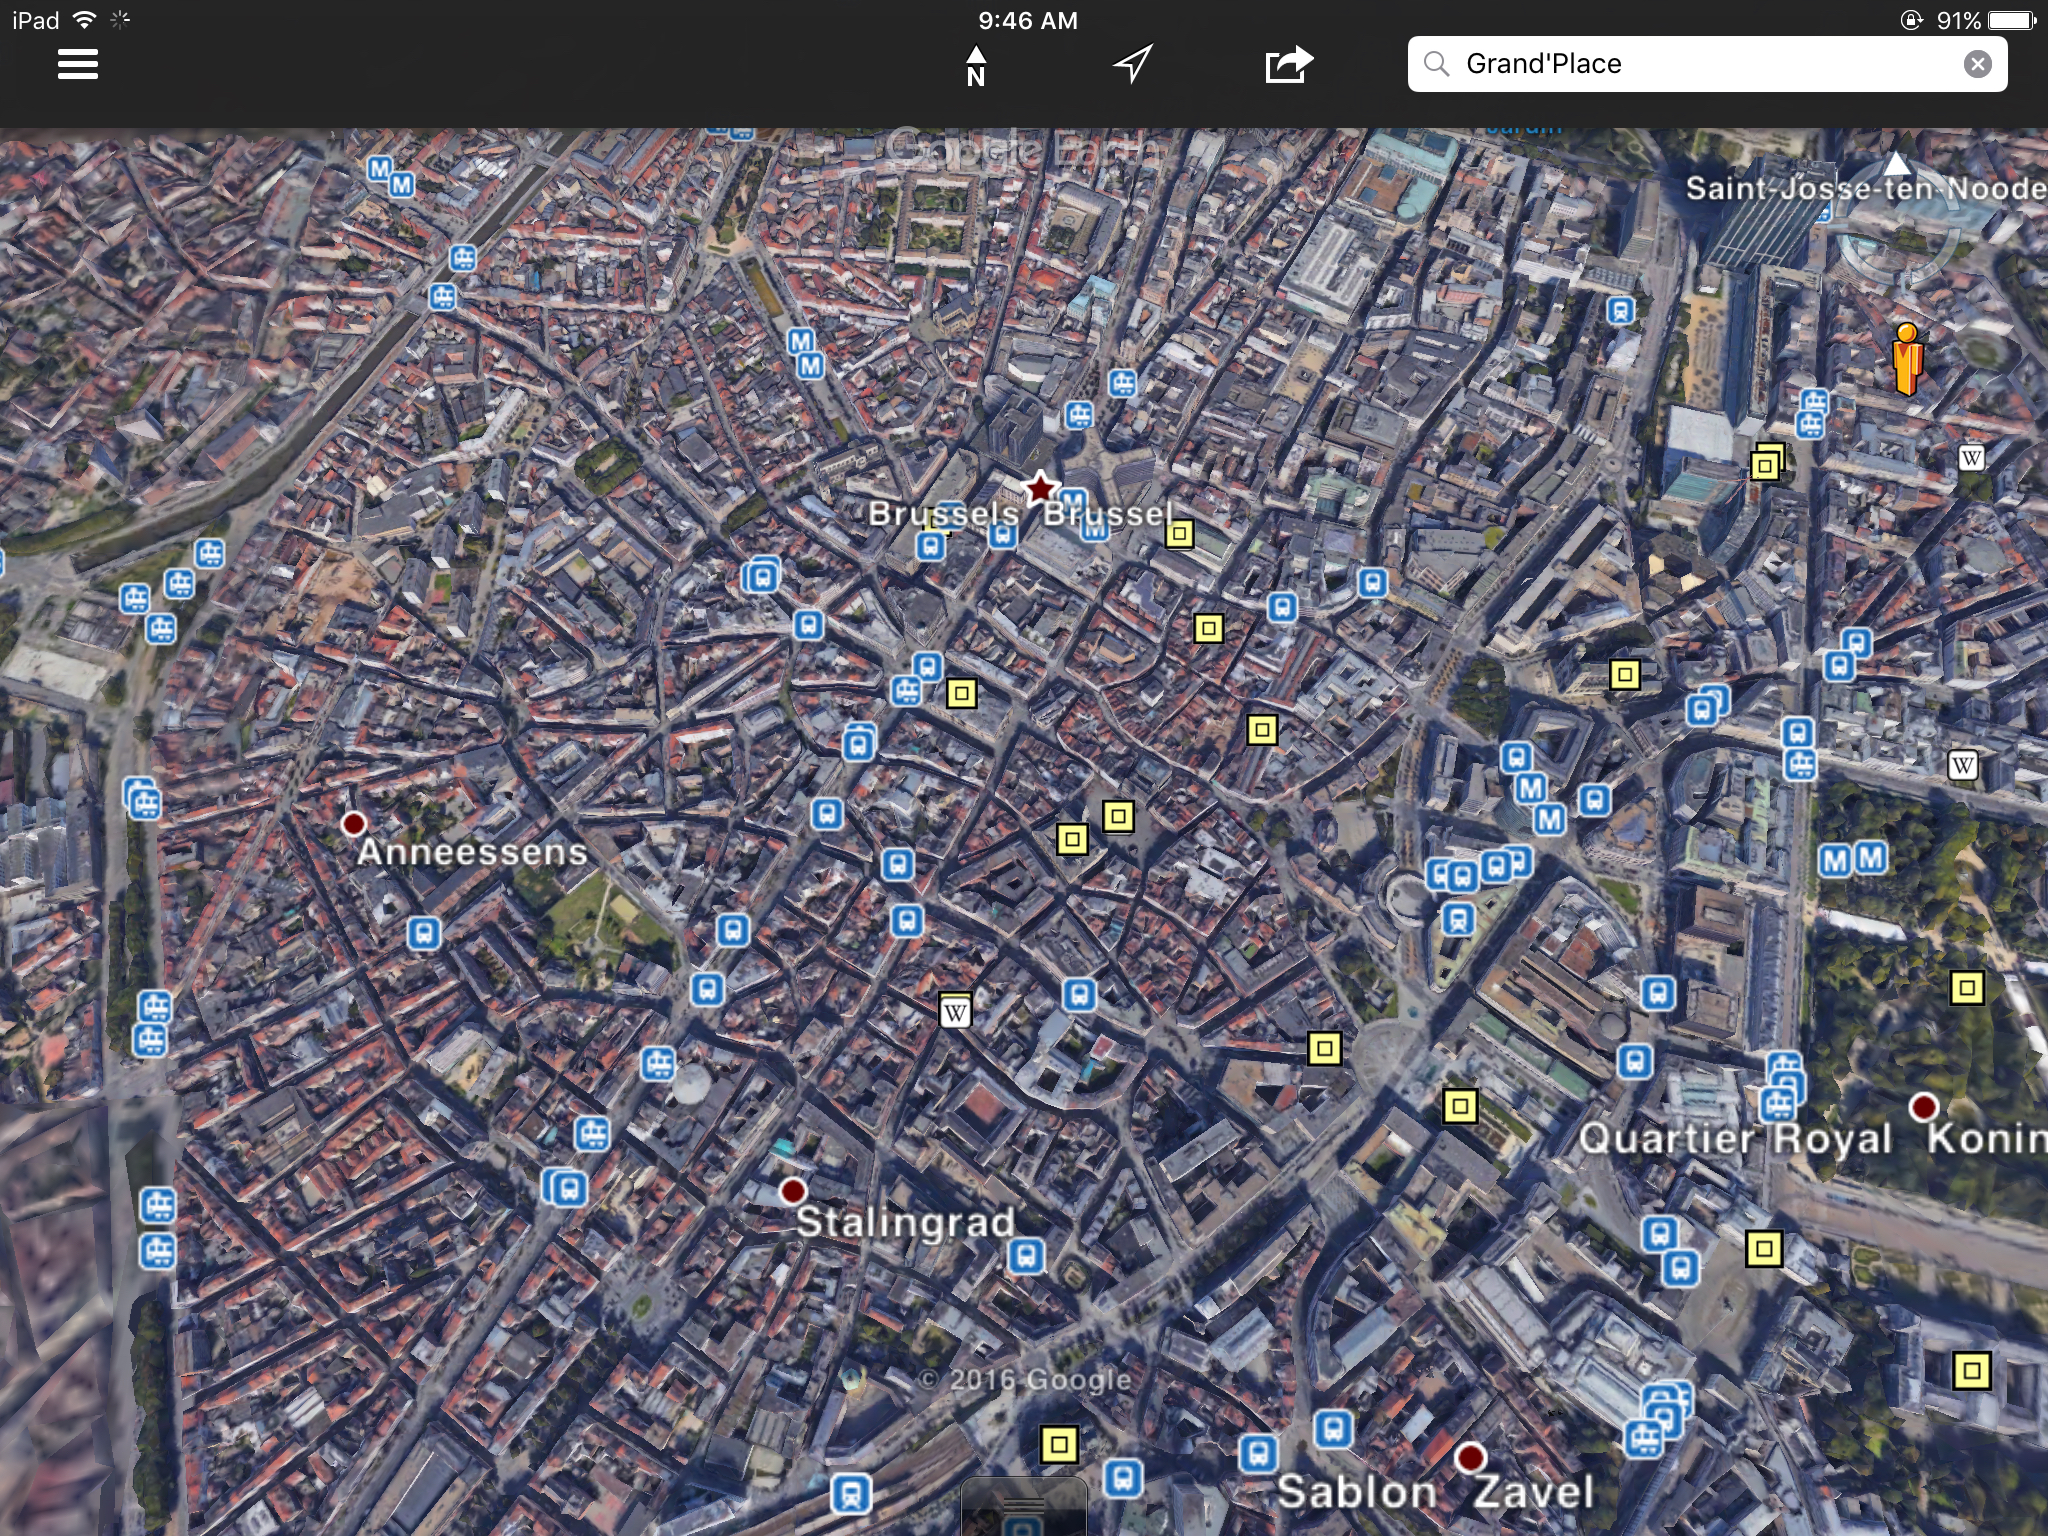Select the Stalingrad red dot marker
Screen dimensions: 2048x1536
[793, 1191]
